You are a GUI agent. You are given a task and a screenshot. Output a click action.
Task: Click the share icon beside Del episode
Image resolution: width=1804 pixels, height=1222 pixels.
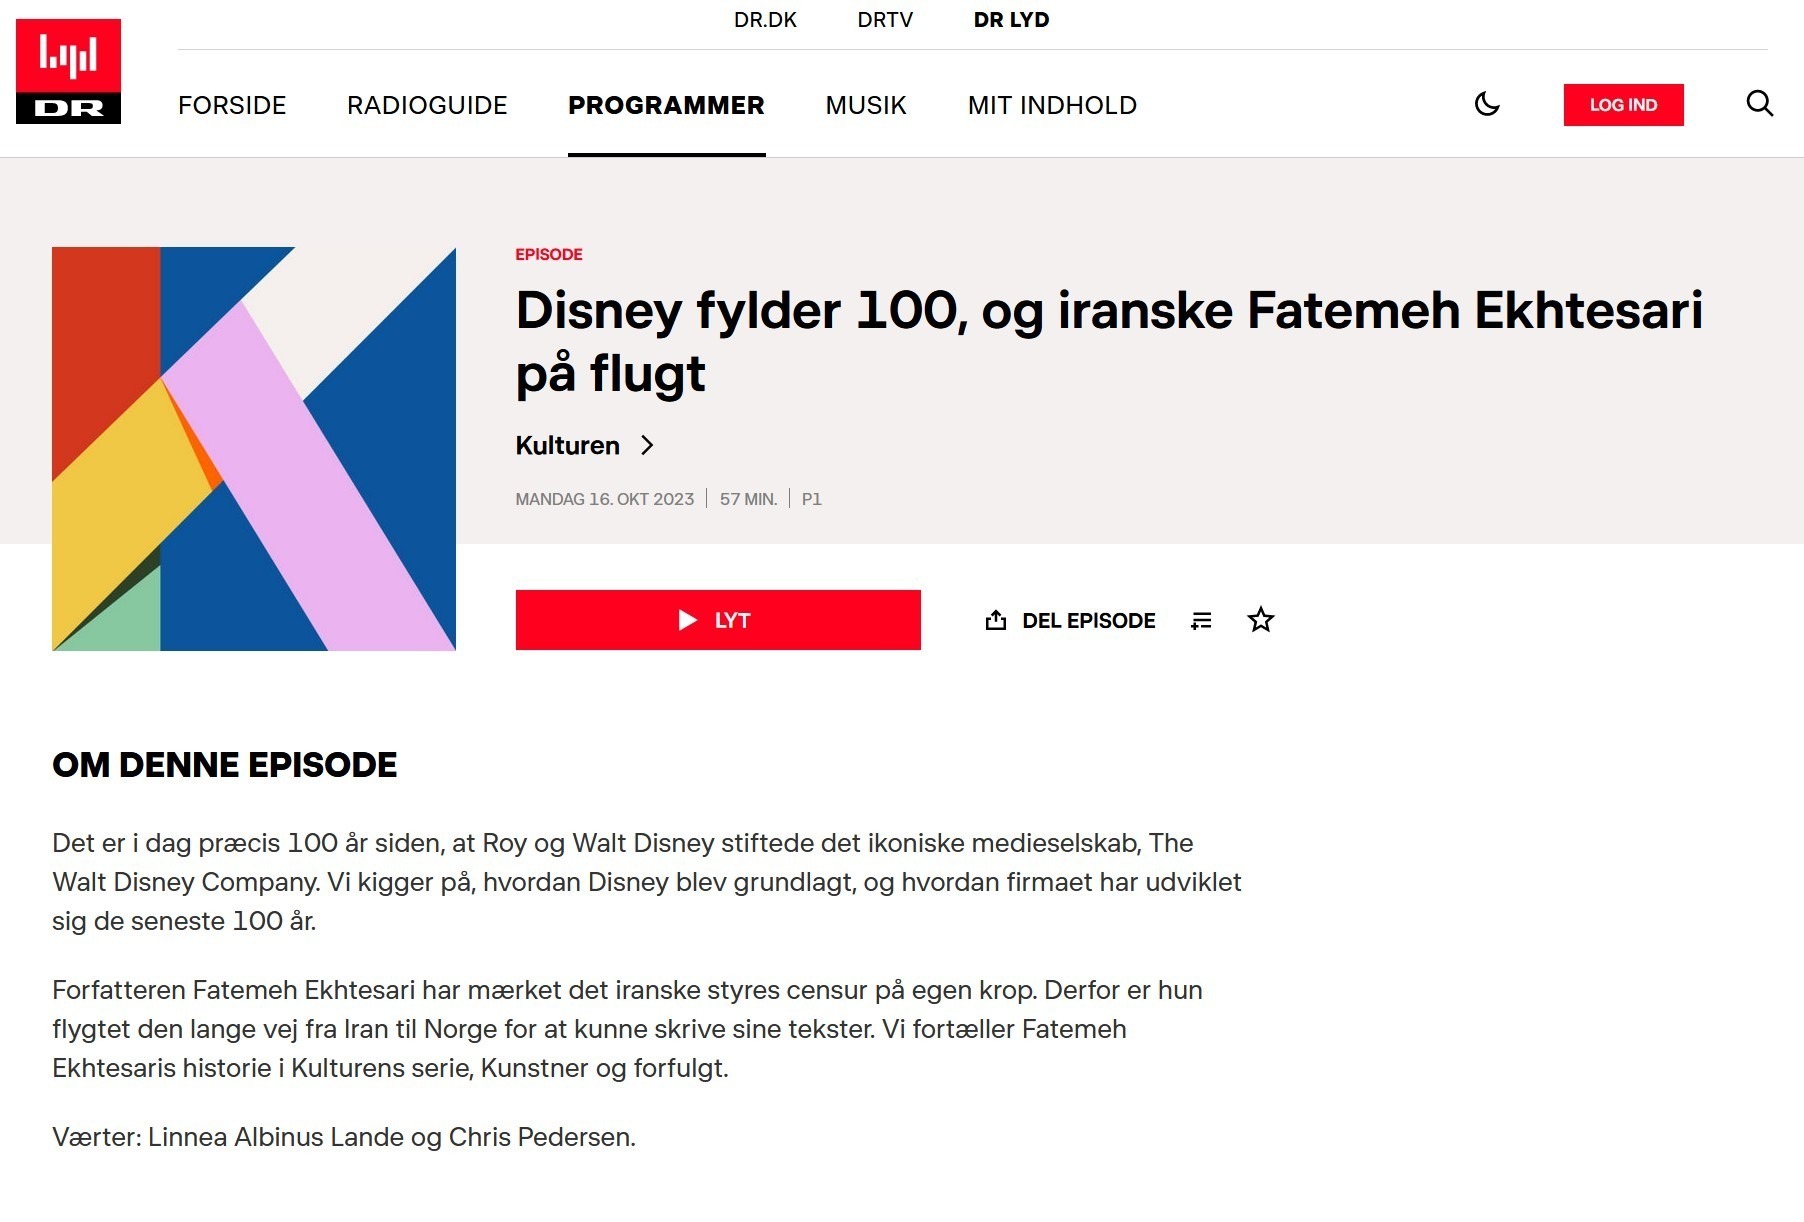coord(995,620)
